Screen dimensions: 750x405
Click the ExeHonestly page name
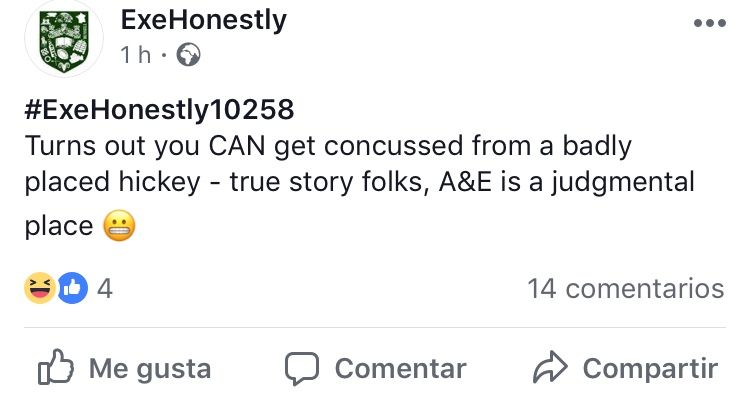pos(204,21)
